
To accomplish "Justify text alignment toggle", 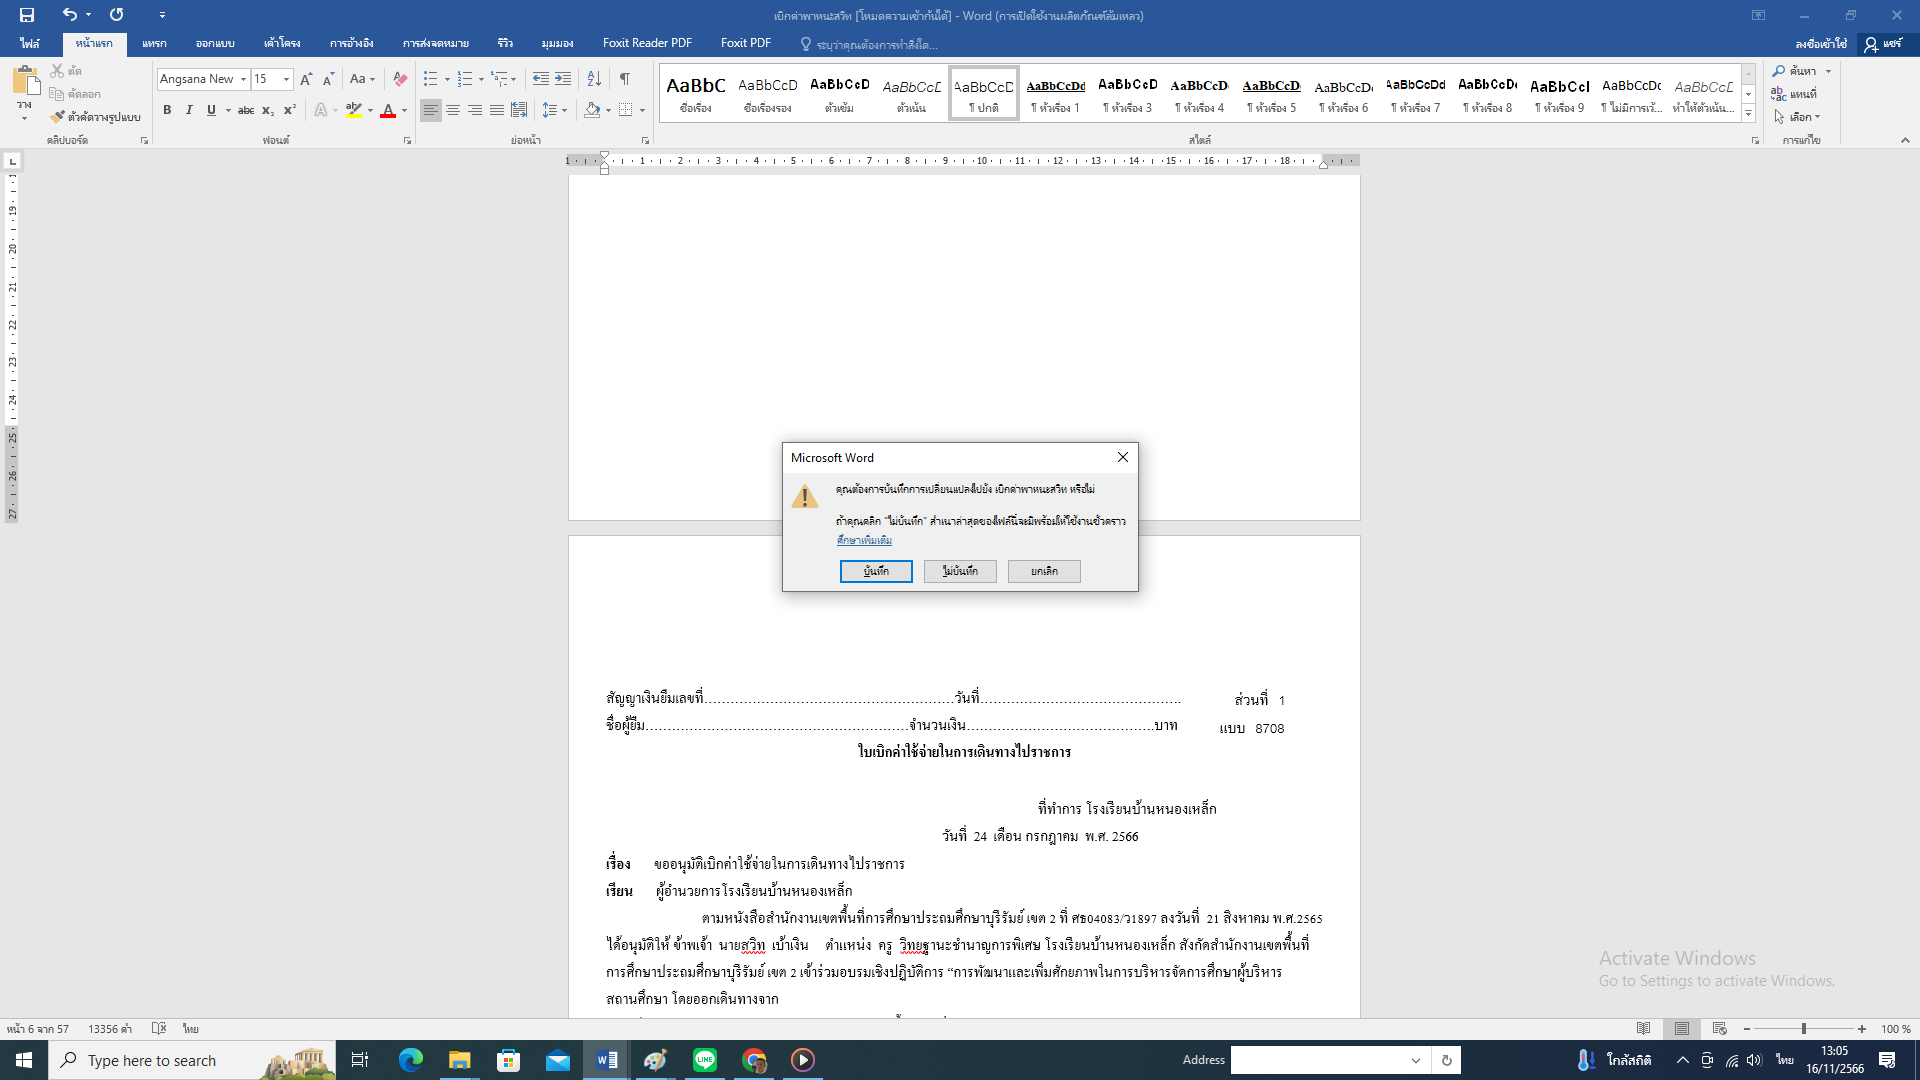I will (x=497, y=110).
